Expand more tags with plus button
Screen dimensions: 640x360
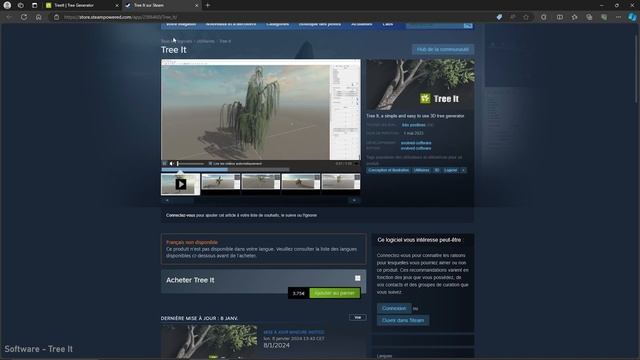(x=463, y=170)
